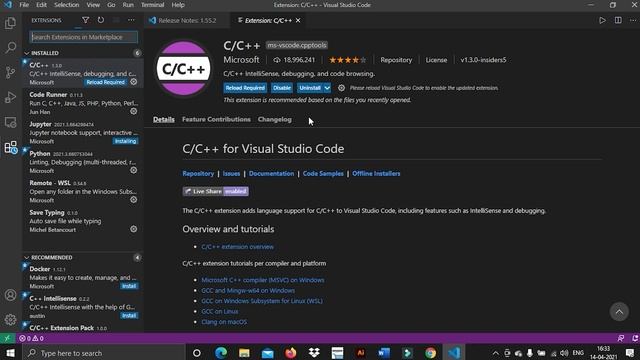Open manage gear for Save Typing
This screenshot has height=360, width=640.
click(x=133, y=229)
